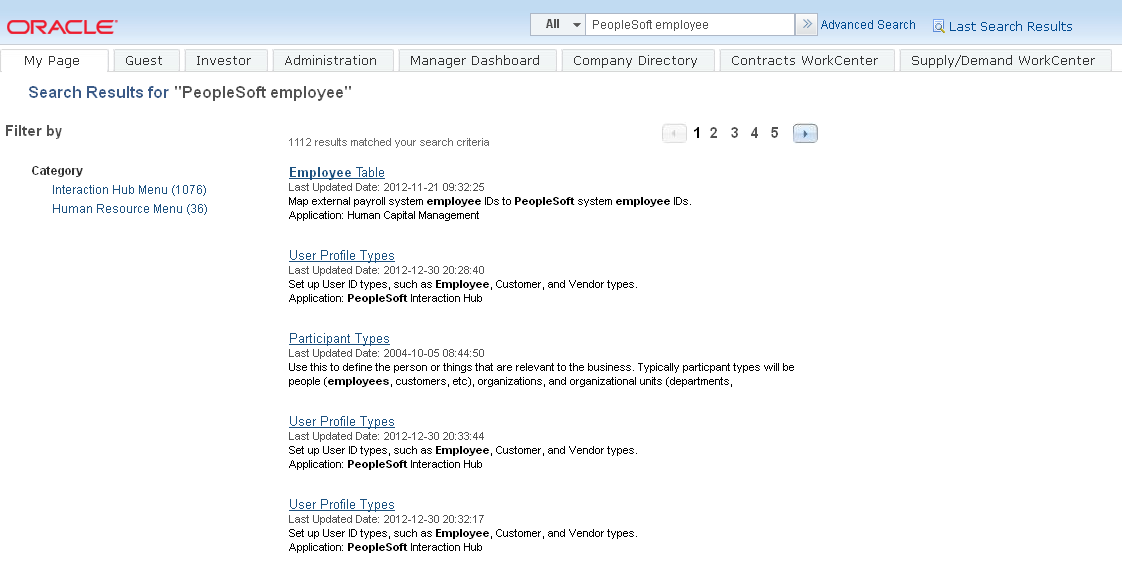Go to results page 5
This screenshot has height=563, width=1122.
[774, 133]
